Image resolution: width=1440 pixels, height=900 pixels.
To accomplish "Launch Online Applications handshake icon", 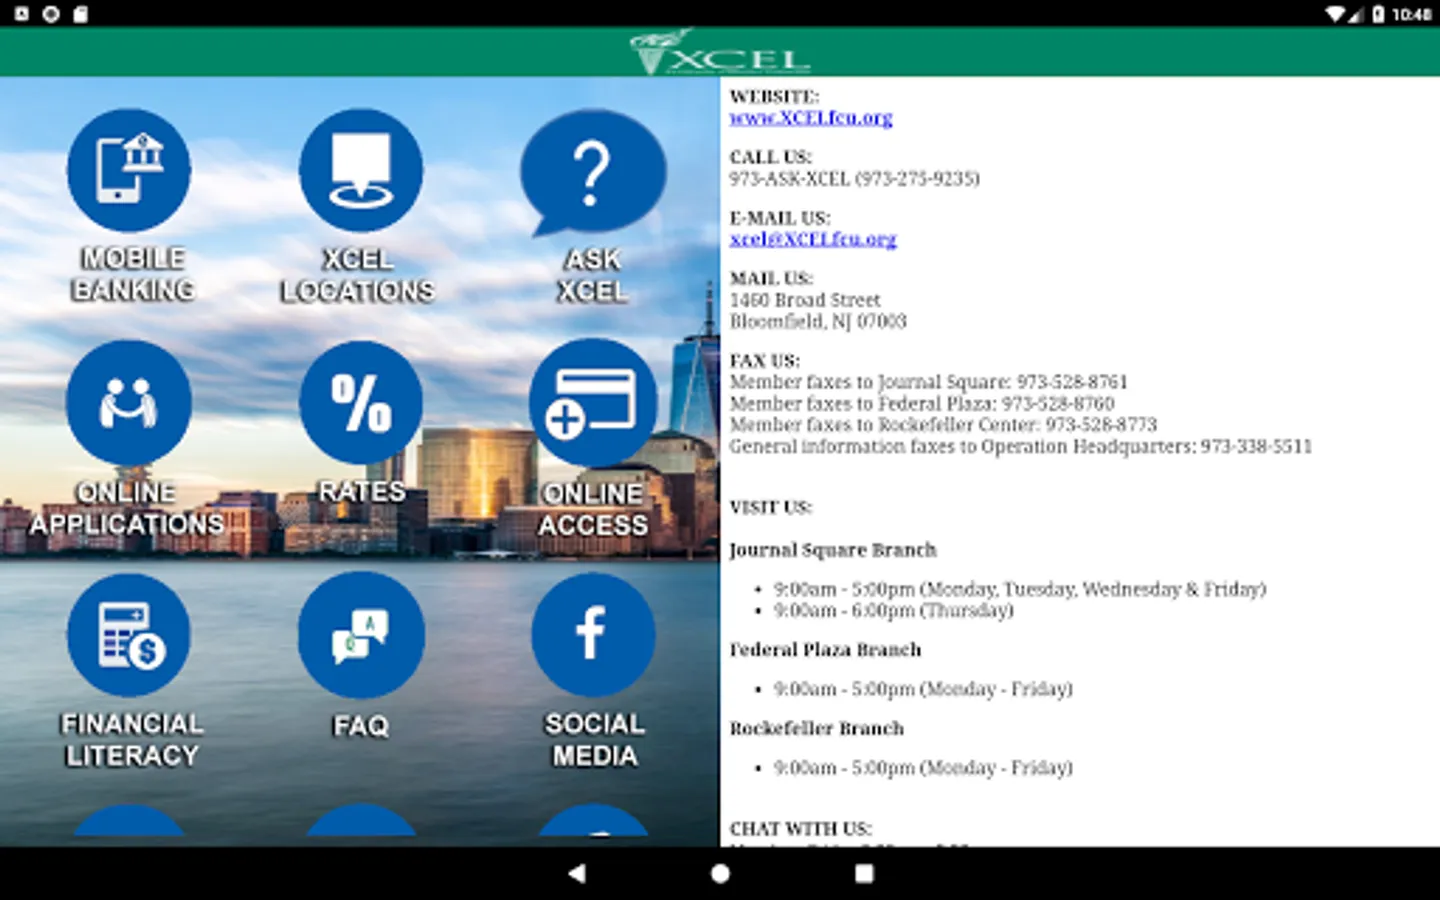I will click(x=129, y=403).
